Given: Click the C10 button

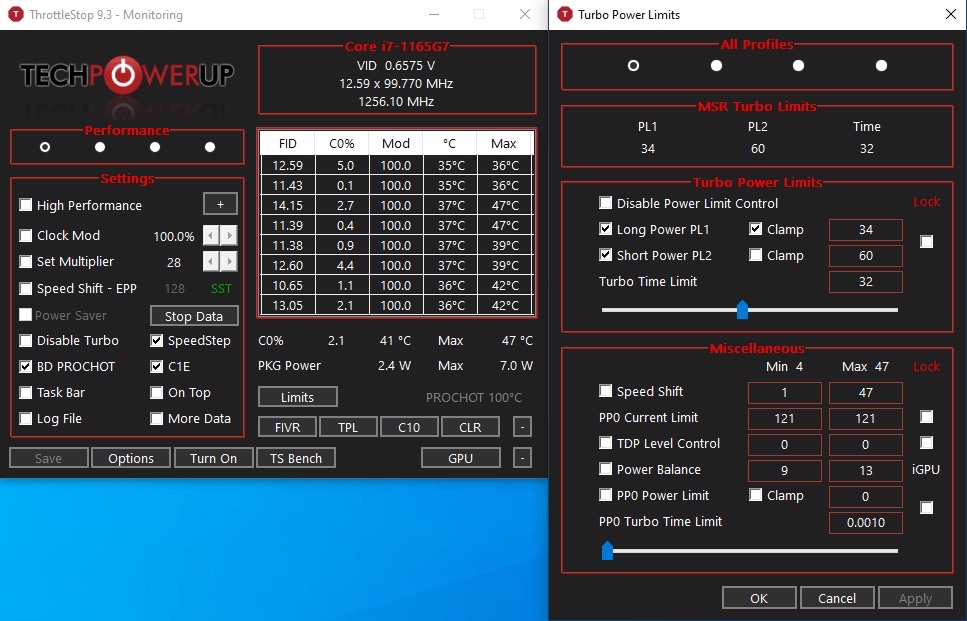Looking at the screenshot, I should coord(409,427).
